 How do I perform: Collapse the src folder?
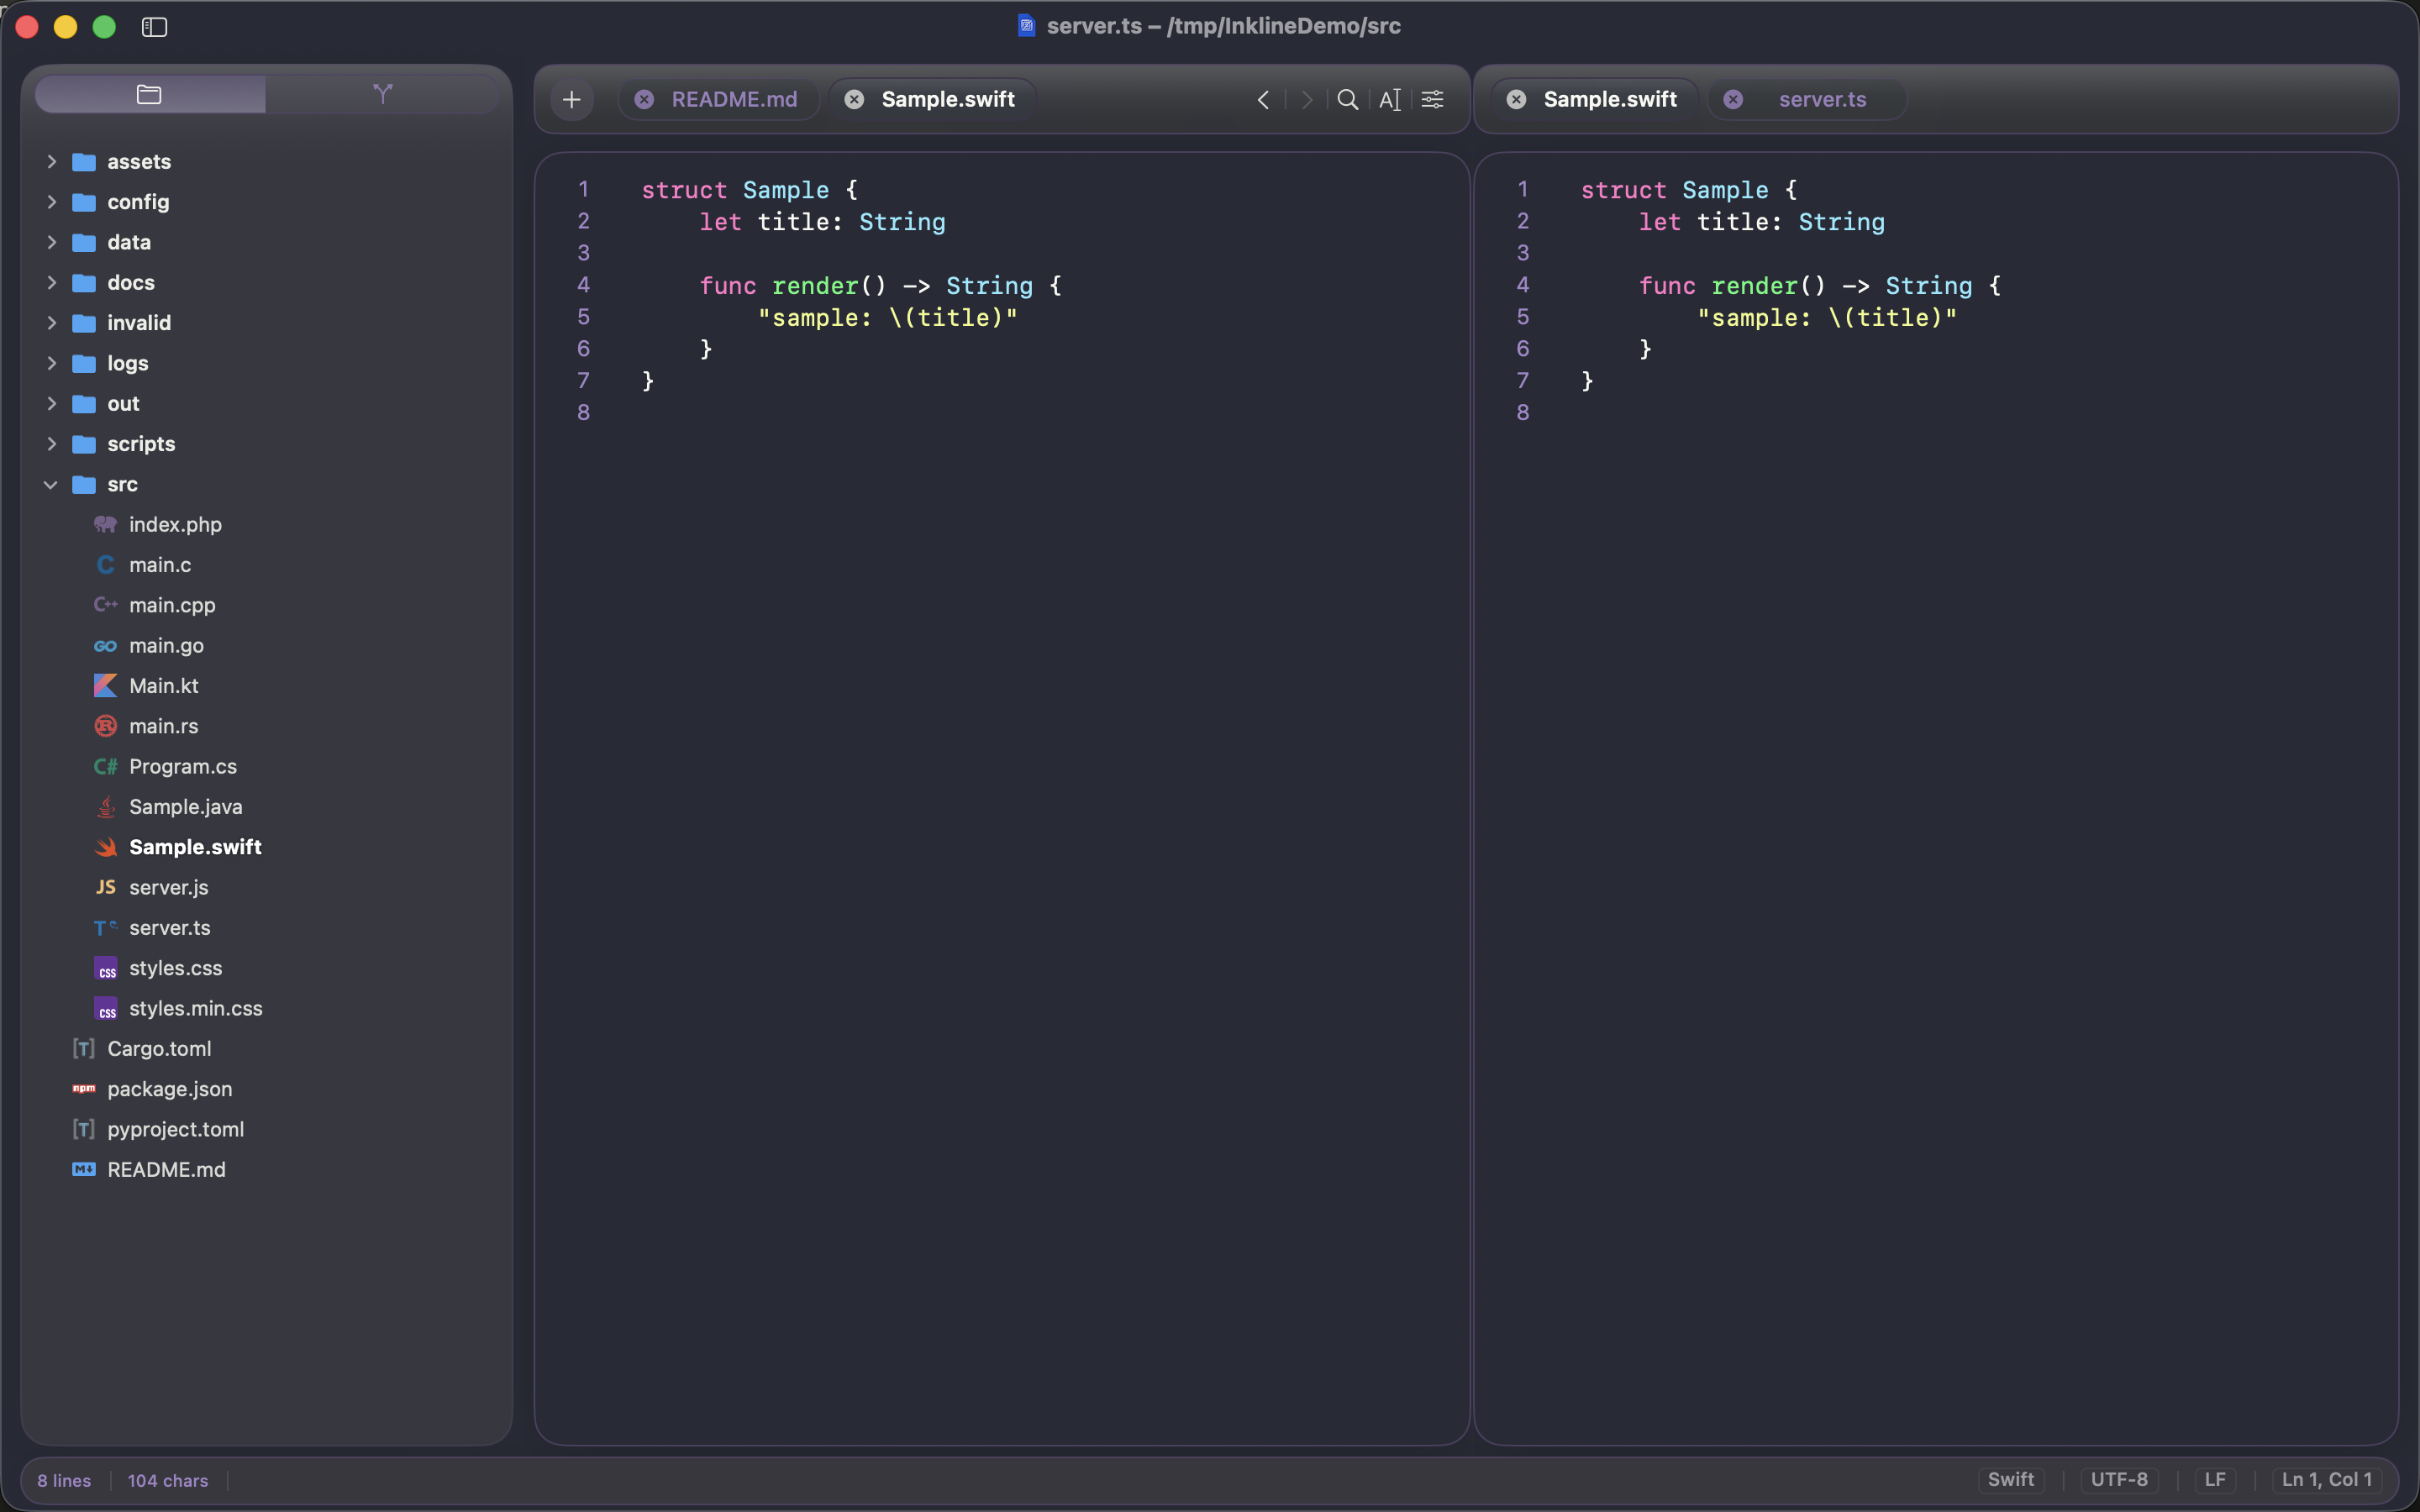51,484
